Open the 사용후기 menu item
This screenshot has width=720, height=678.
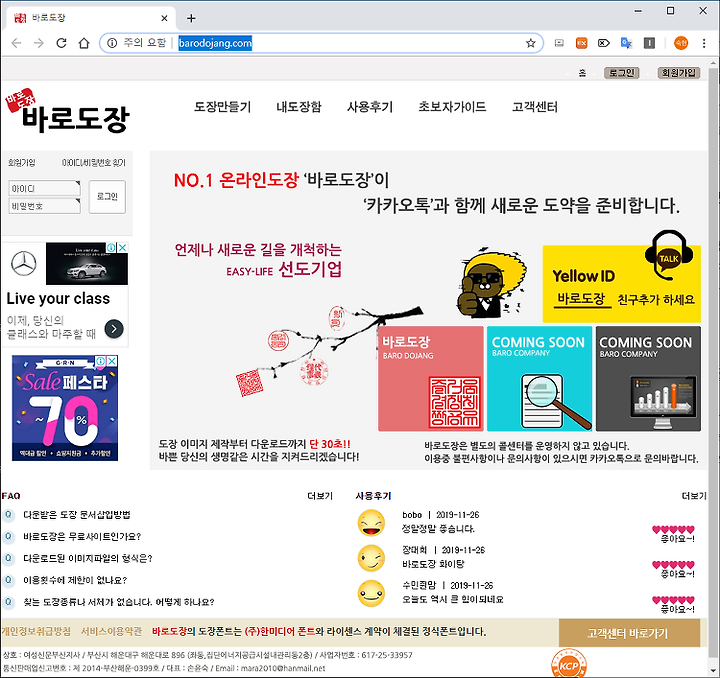[370, 107]
